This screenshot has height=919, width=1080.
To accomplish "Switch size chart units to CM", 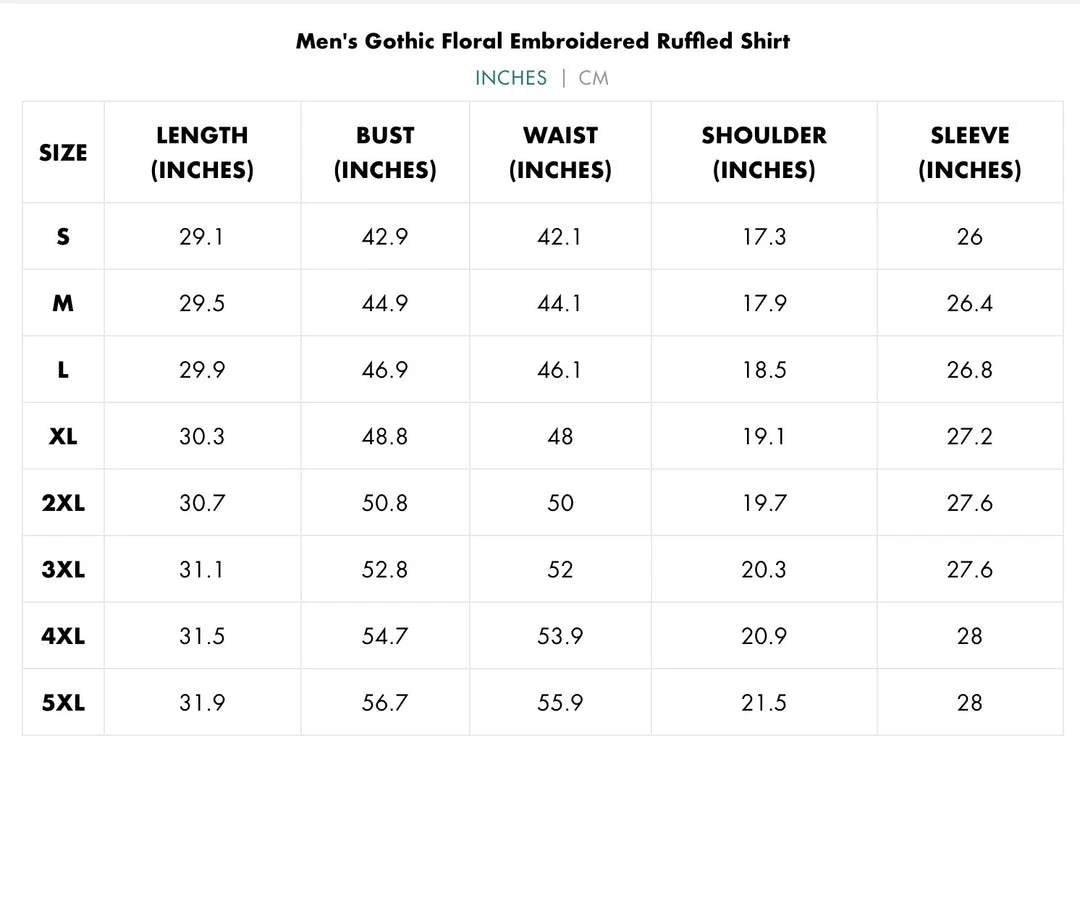I will 593,78.
